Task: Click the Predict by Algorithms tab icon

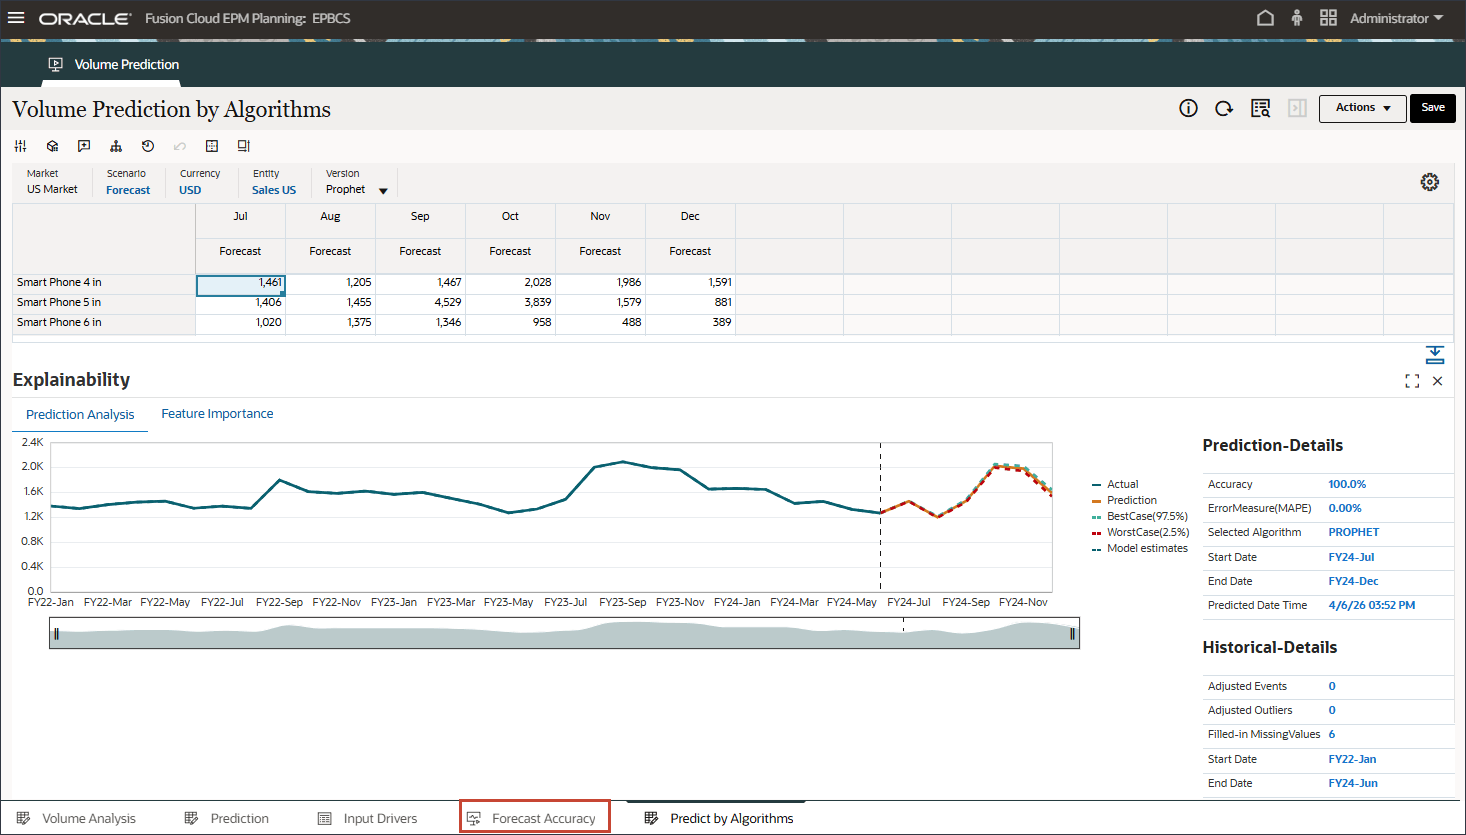Action: point(652,818)
